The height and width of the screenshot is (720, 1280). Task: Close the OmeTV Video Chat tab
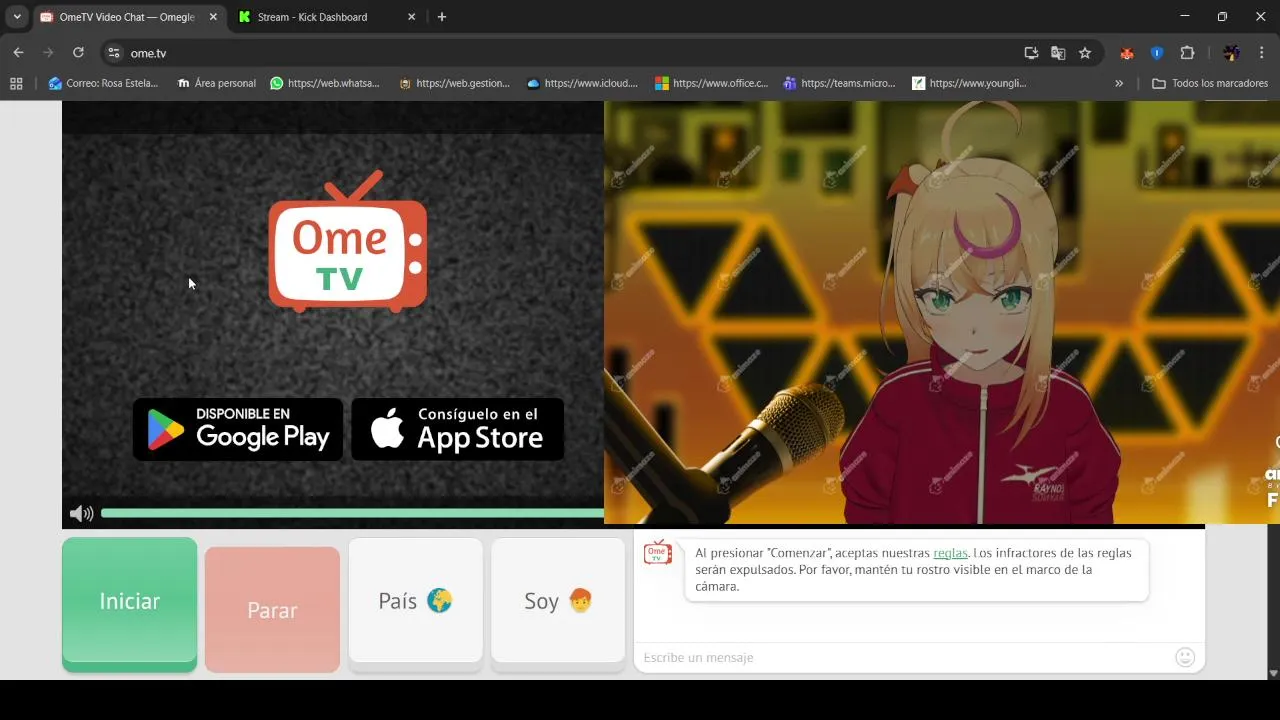coord(213,17)
